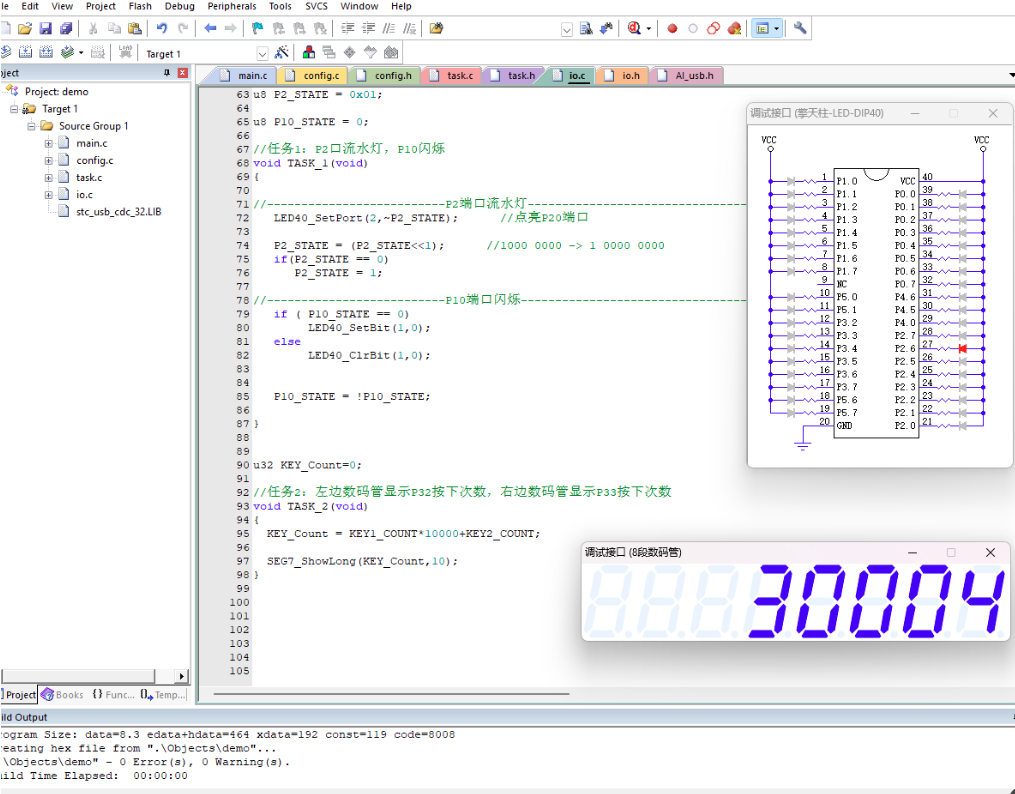Click the editor horizontal scrollbar thumb

(391, 694)
